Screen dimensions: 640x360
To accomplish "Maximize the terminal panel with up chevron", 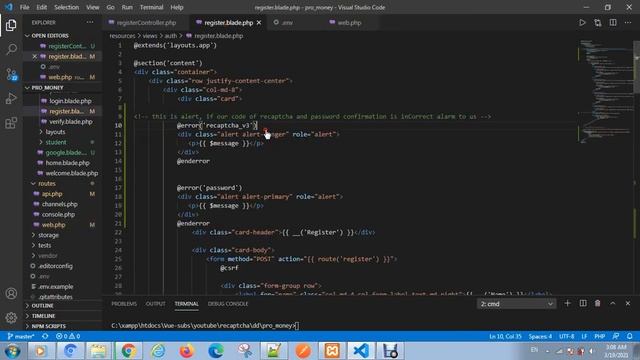I will pos(613,304).
